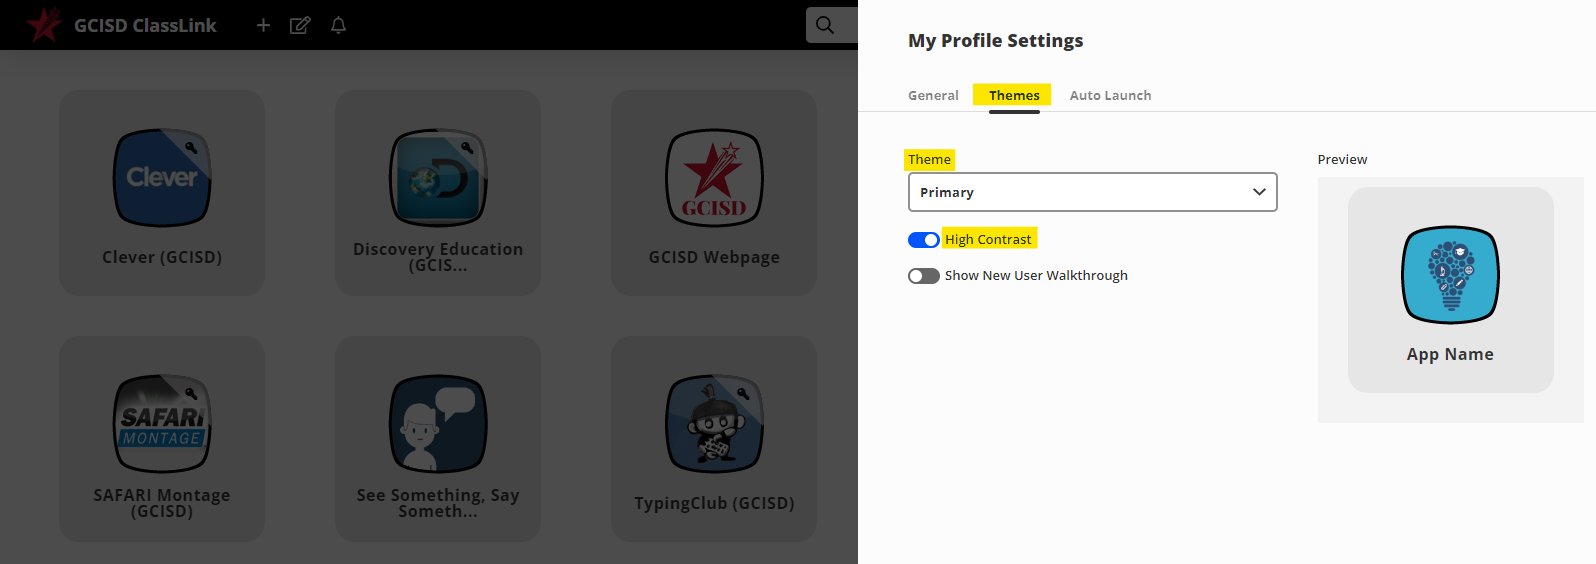1596x564 pixels.
Task: Open the edit pencil icon in header
Action: [x=300, y=25]
